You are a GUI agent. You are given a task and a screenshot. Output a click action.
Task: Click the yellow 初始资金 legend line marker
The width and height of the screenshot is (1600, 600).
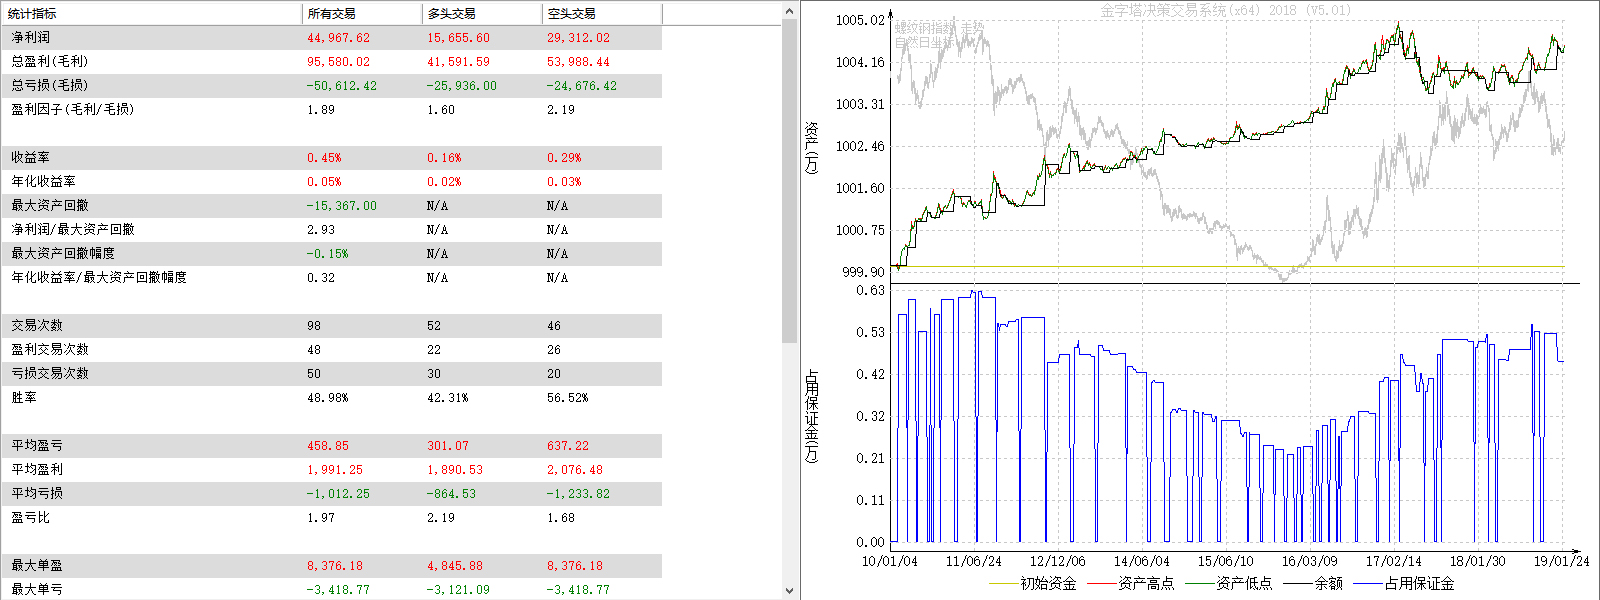pos(1003,584)
